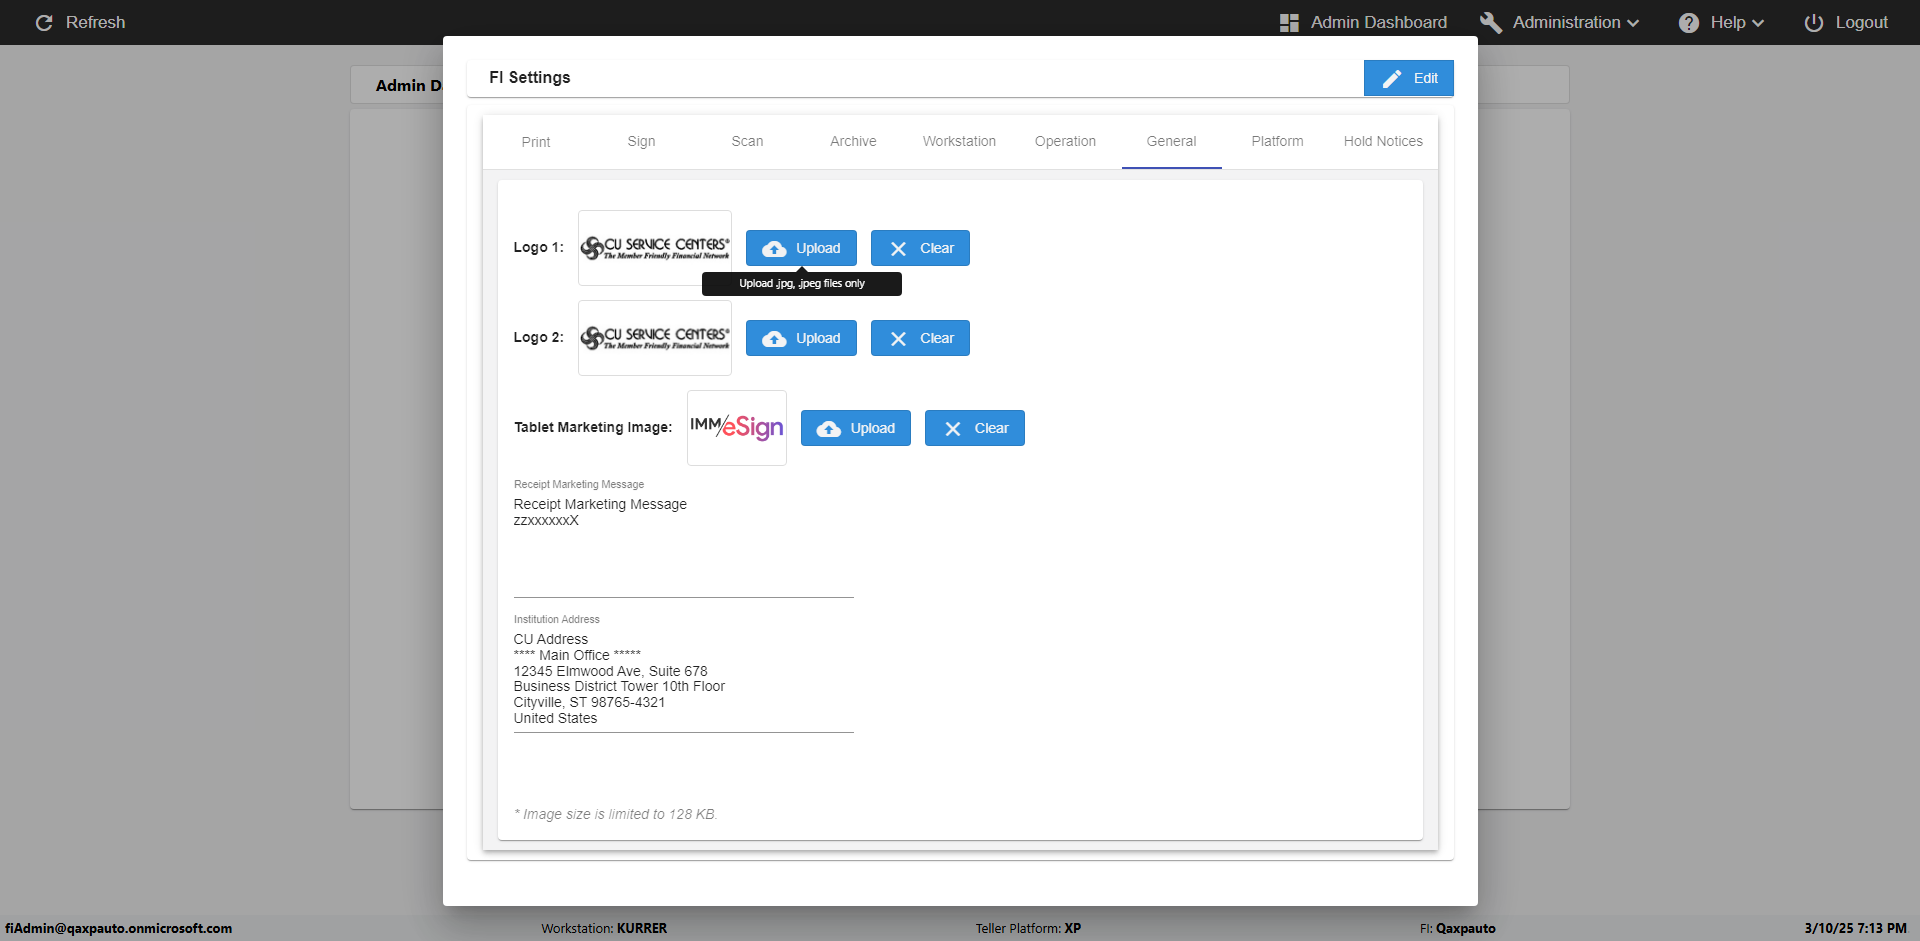Screen dimensions: 1920x941
Task: Expand the Help dropdown chevron
Action: click(x=1758, y=23)
